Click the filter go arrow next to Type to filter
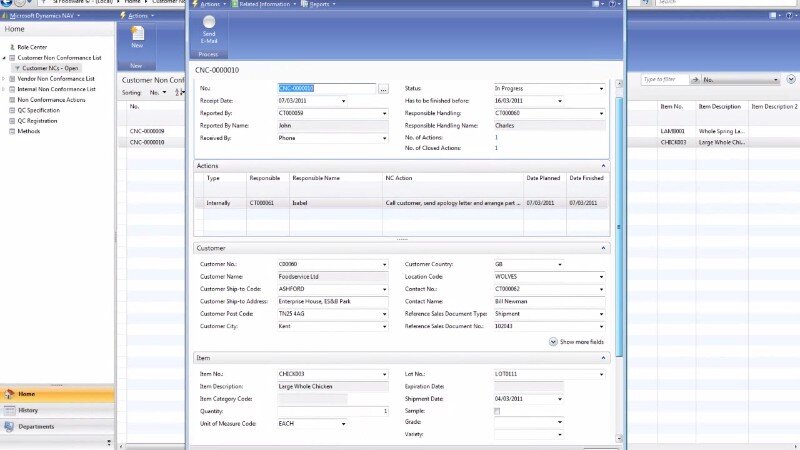 696,79
